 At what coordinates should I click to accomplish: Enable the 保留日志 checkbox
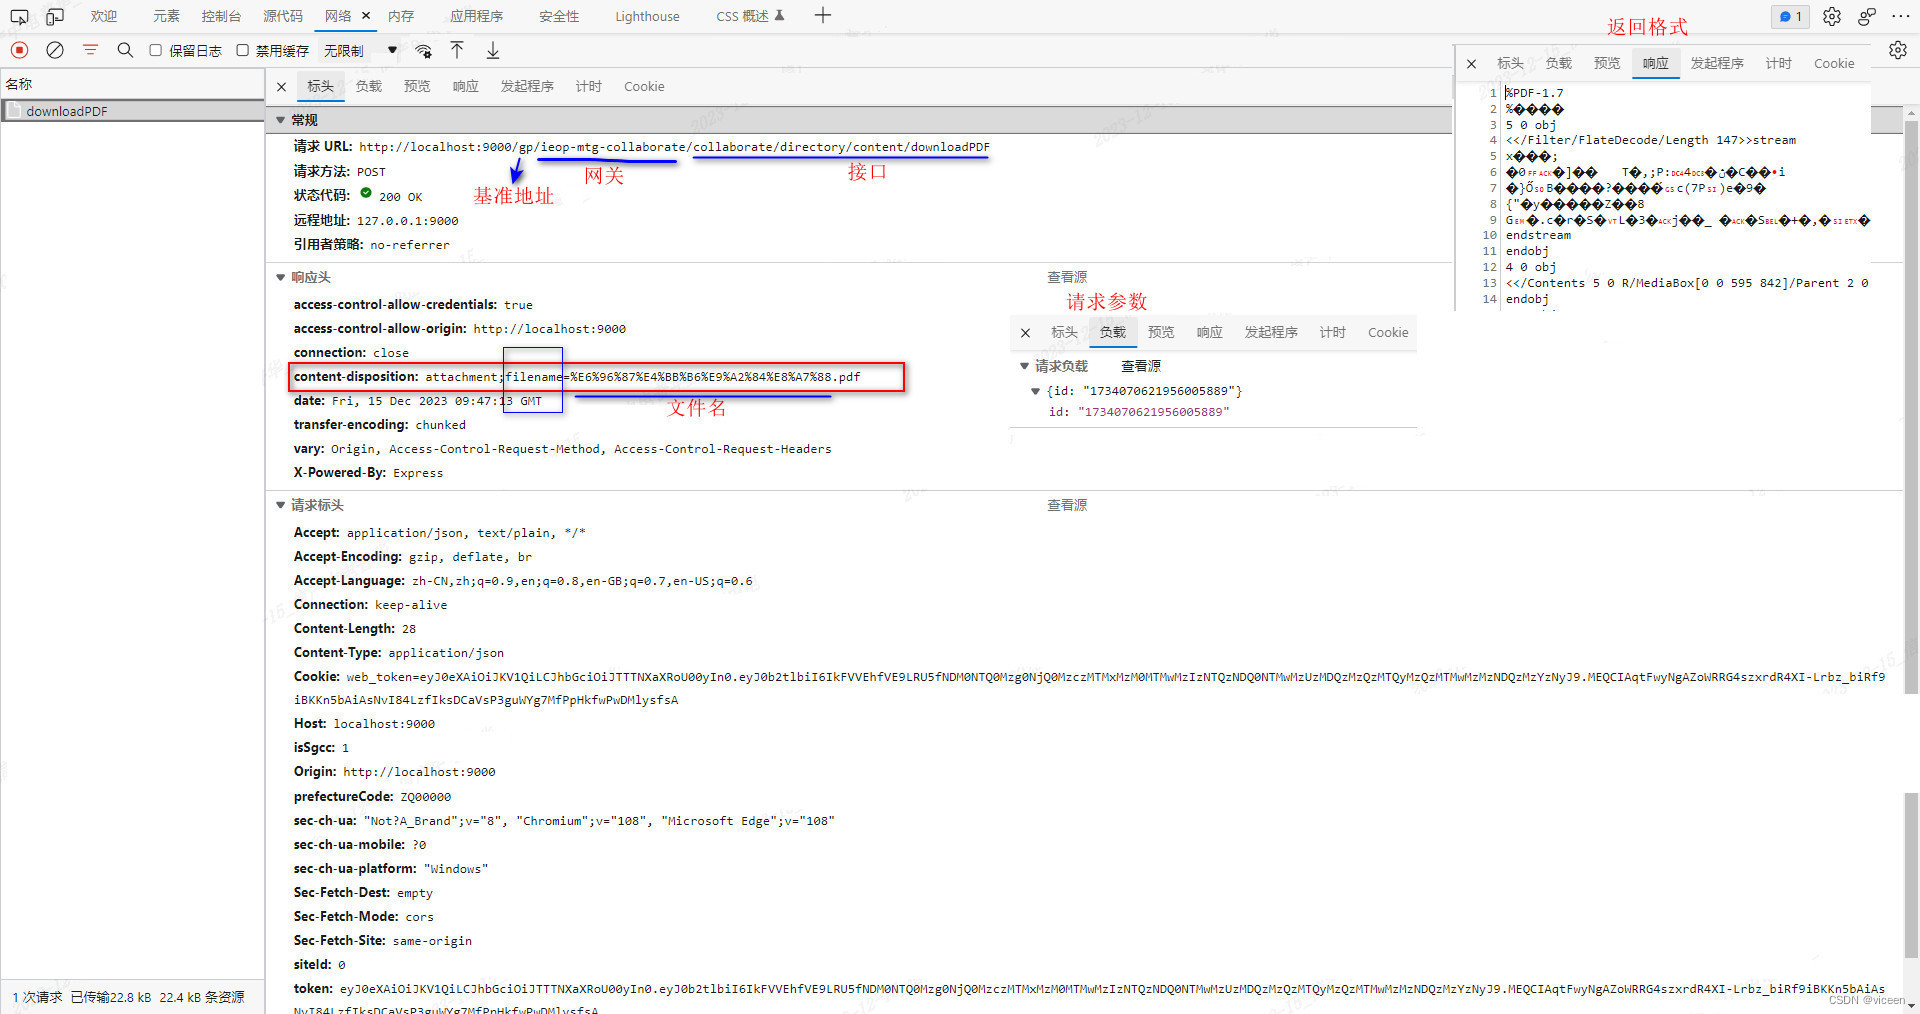pyautogui.click(x=156, y=50)
